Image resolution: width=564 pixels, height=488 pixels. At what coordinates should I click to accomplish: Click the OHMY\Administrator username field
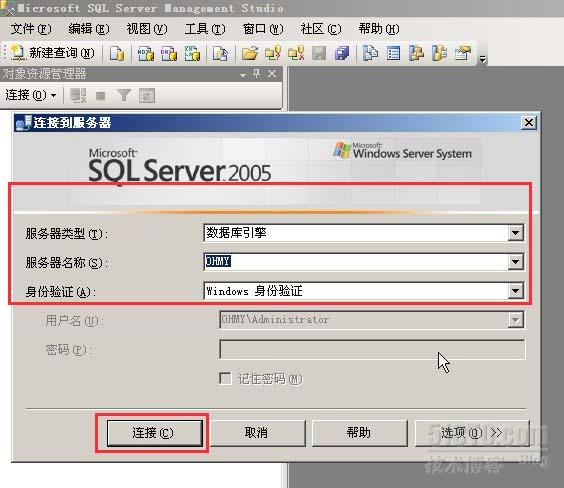tap(372, 320)
